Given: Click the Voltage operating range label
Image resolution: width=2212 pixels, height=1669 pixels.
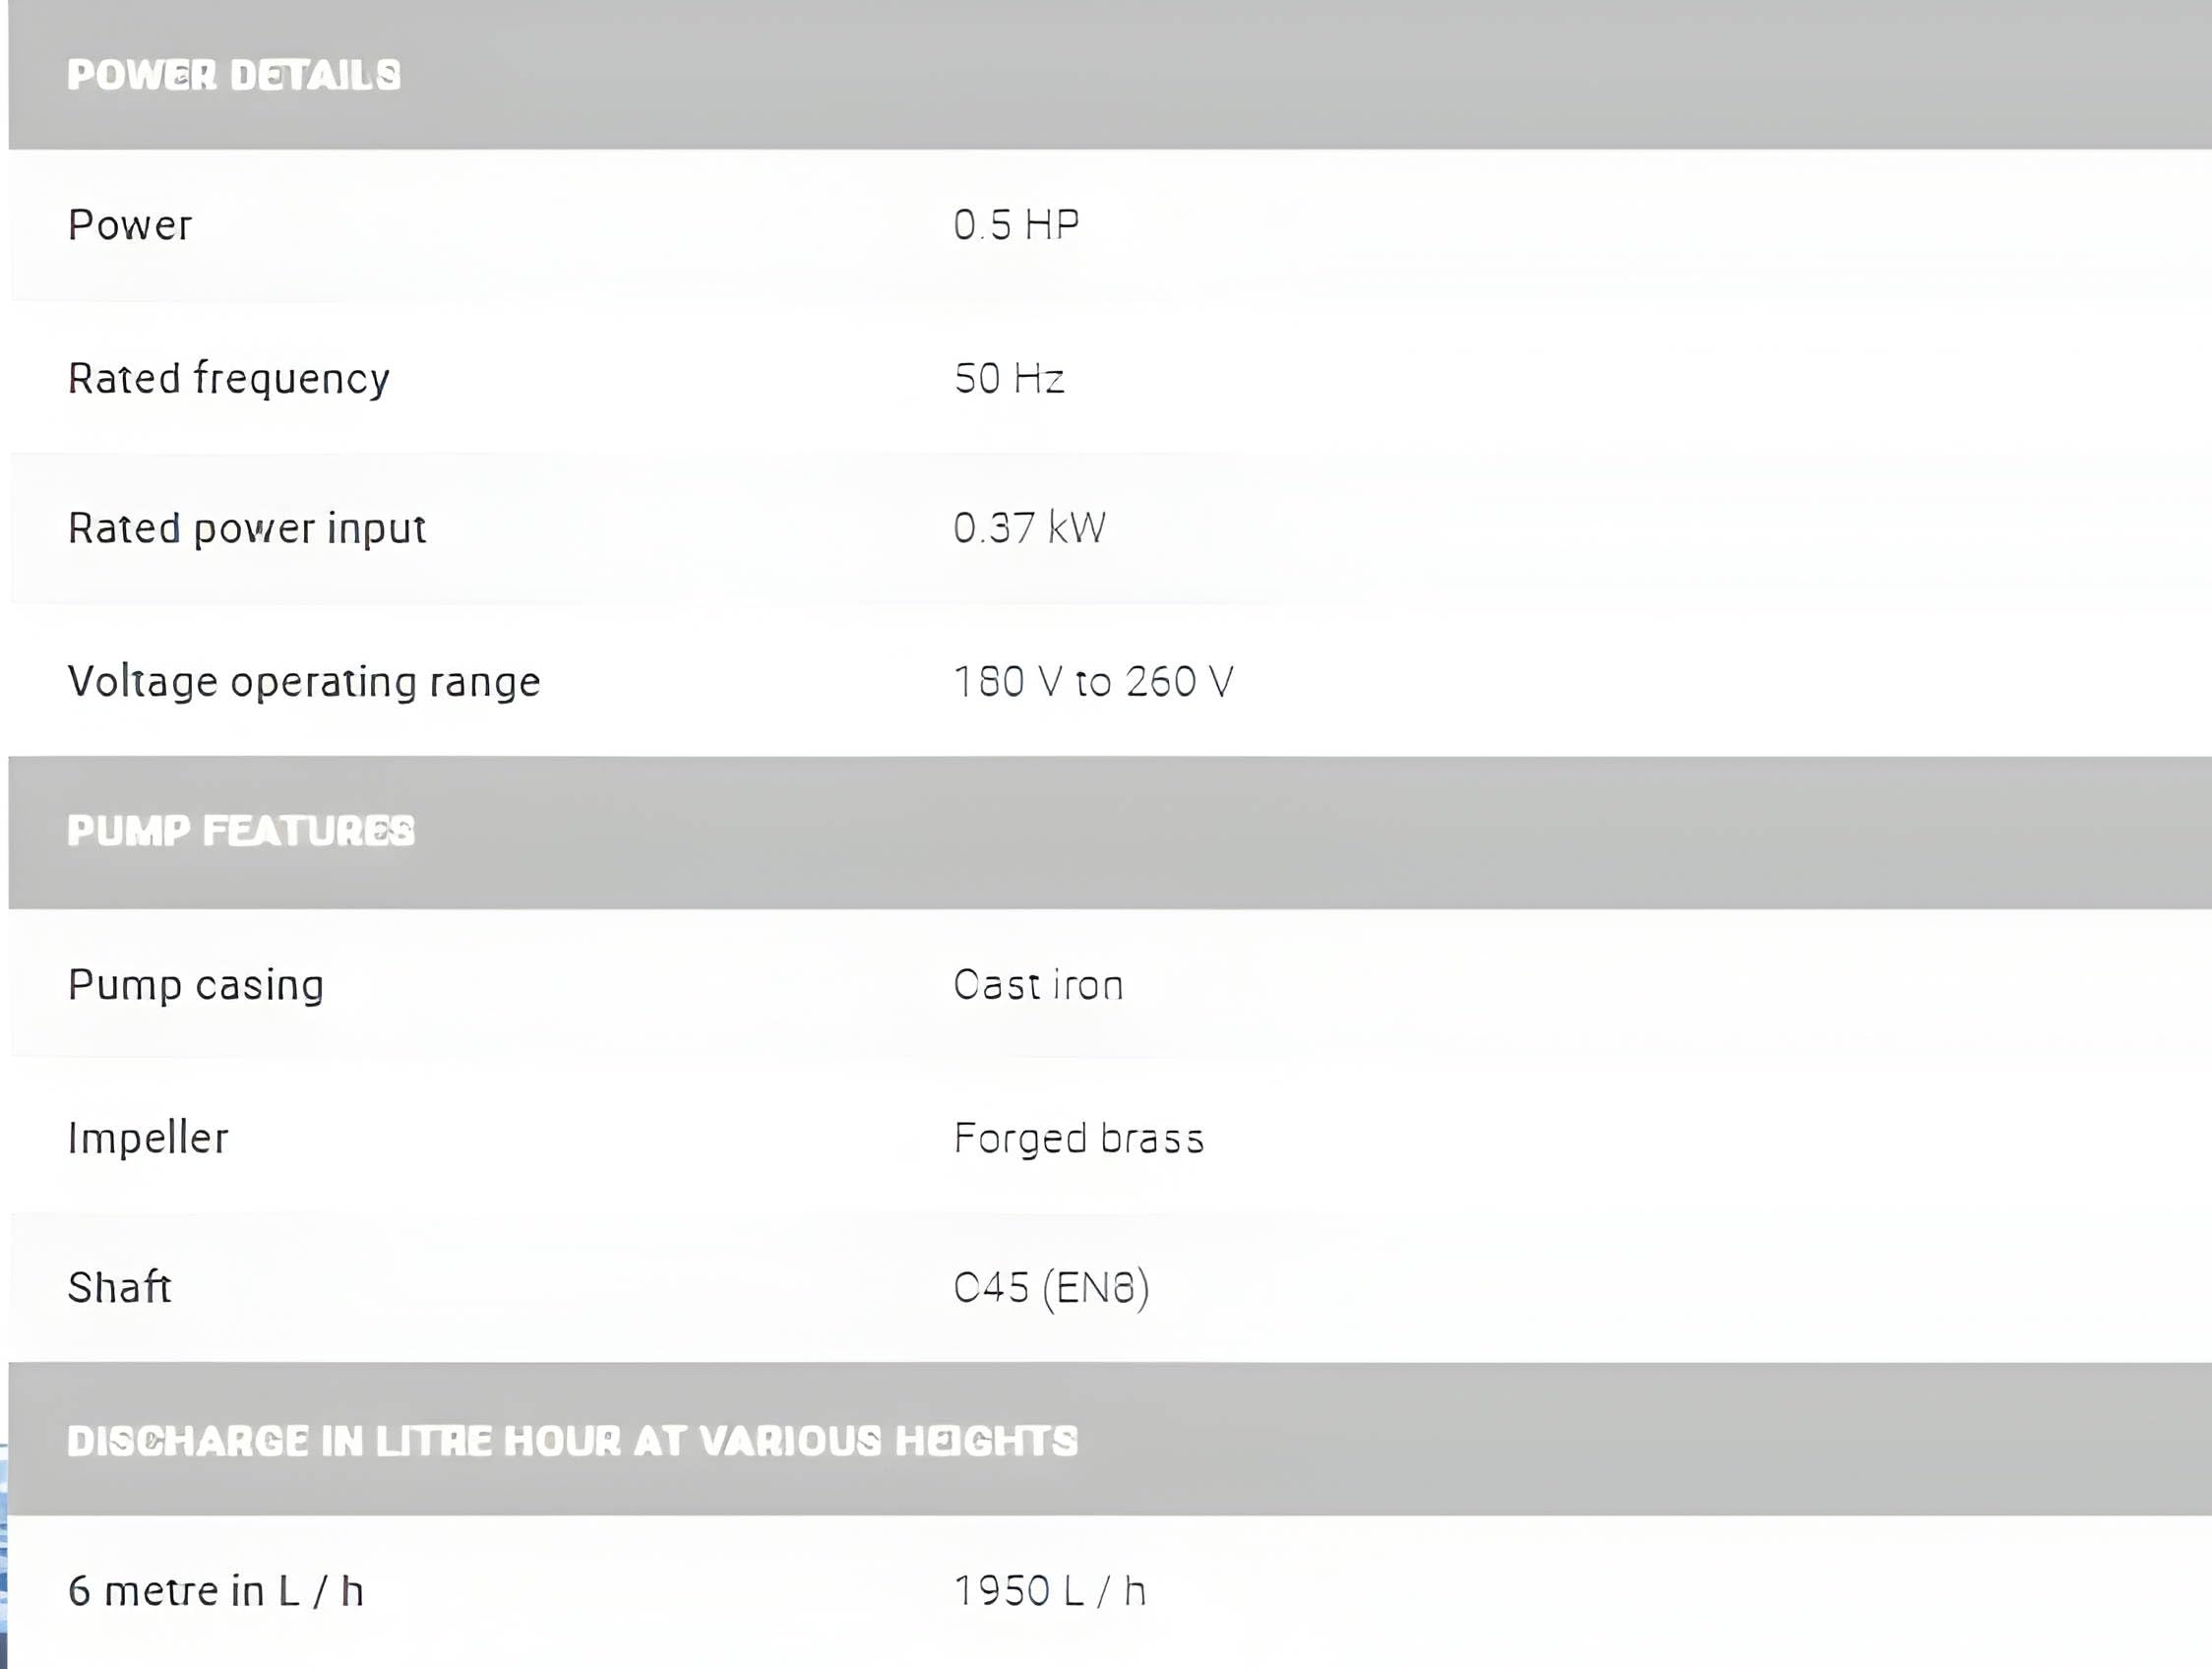Looking at the screenshot, I should (304, 682).
